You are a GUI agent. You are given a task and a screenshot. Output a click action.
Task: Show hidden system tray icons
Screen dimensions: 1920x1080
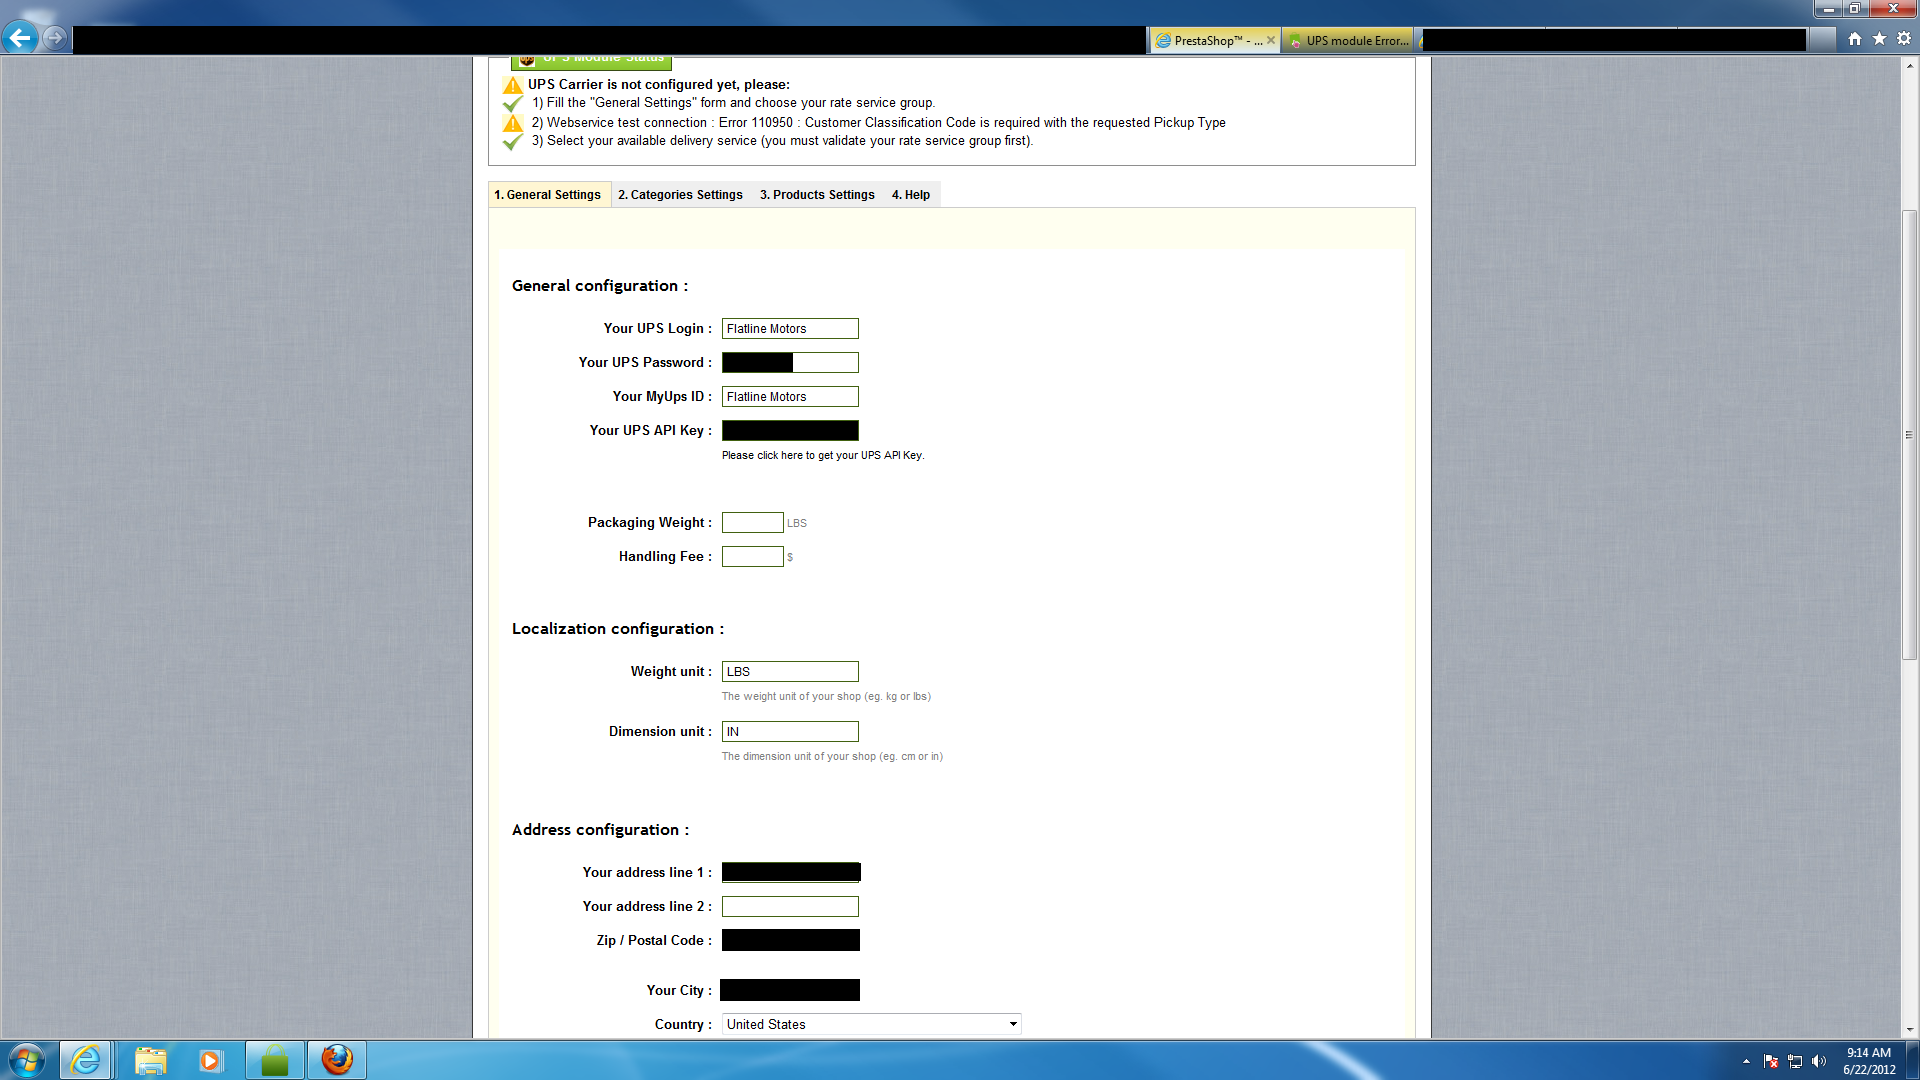tap(1746, 1061)
